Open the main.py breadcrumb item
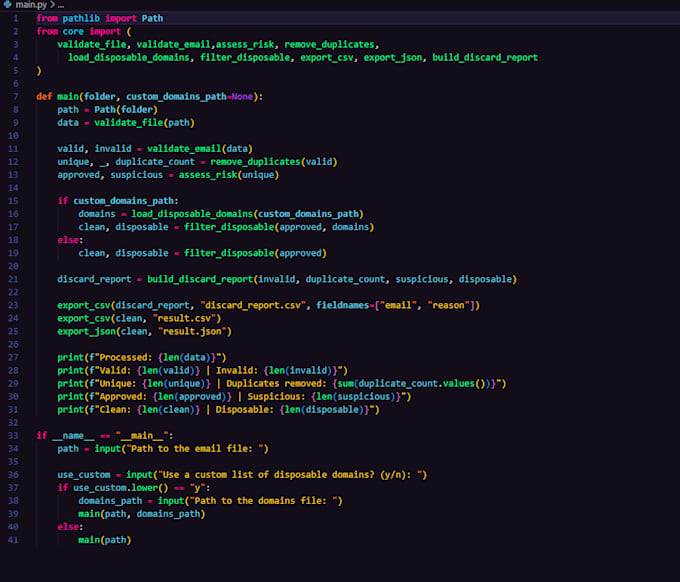Screen dimensions: 680x582 31,5
